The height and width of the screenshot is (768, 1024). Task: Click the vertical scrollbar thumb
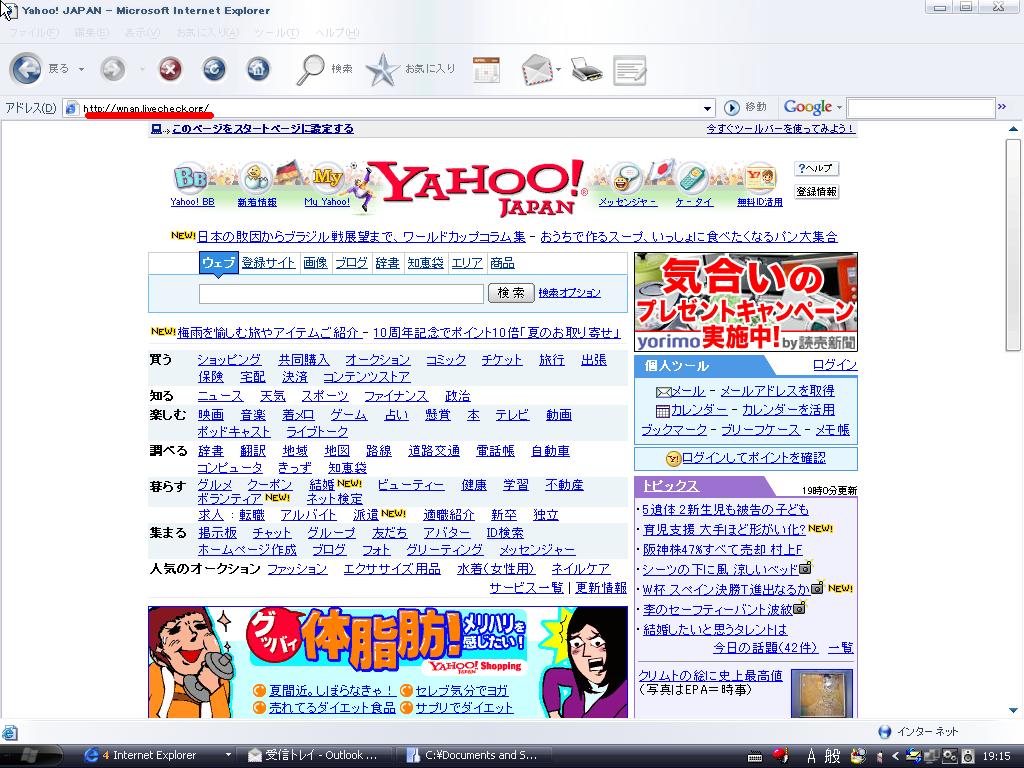pyautogui.click(x=1013, y=245)
